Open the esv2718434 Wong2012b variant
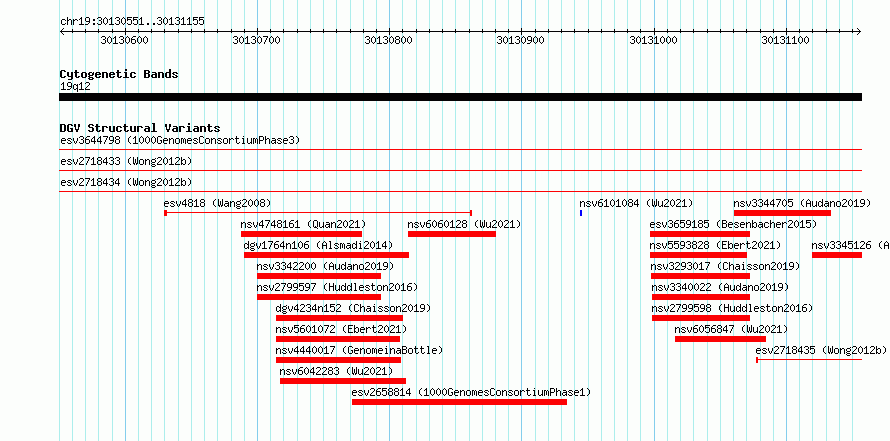The height and width of the screenshot is (441, 890). click(x=126, y=183)
